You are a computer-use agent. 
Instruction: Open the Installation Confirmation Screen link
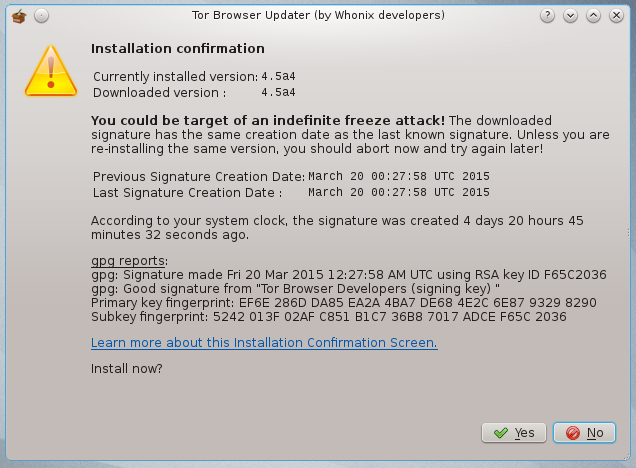click(264, 343)
